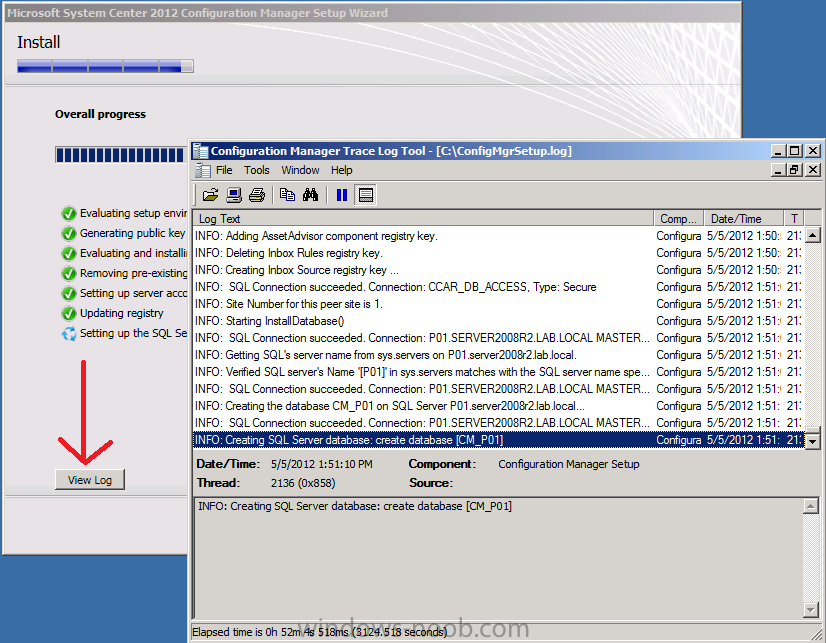This screenshot has width=826, height=643.
Task: Click the green check beside Removing pre-existing
Action: [x=68, y=273]
